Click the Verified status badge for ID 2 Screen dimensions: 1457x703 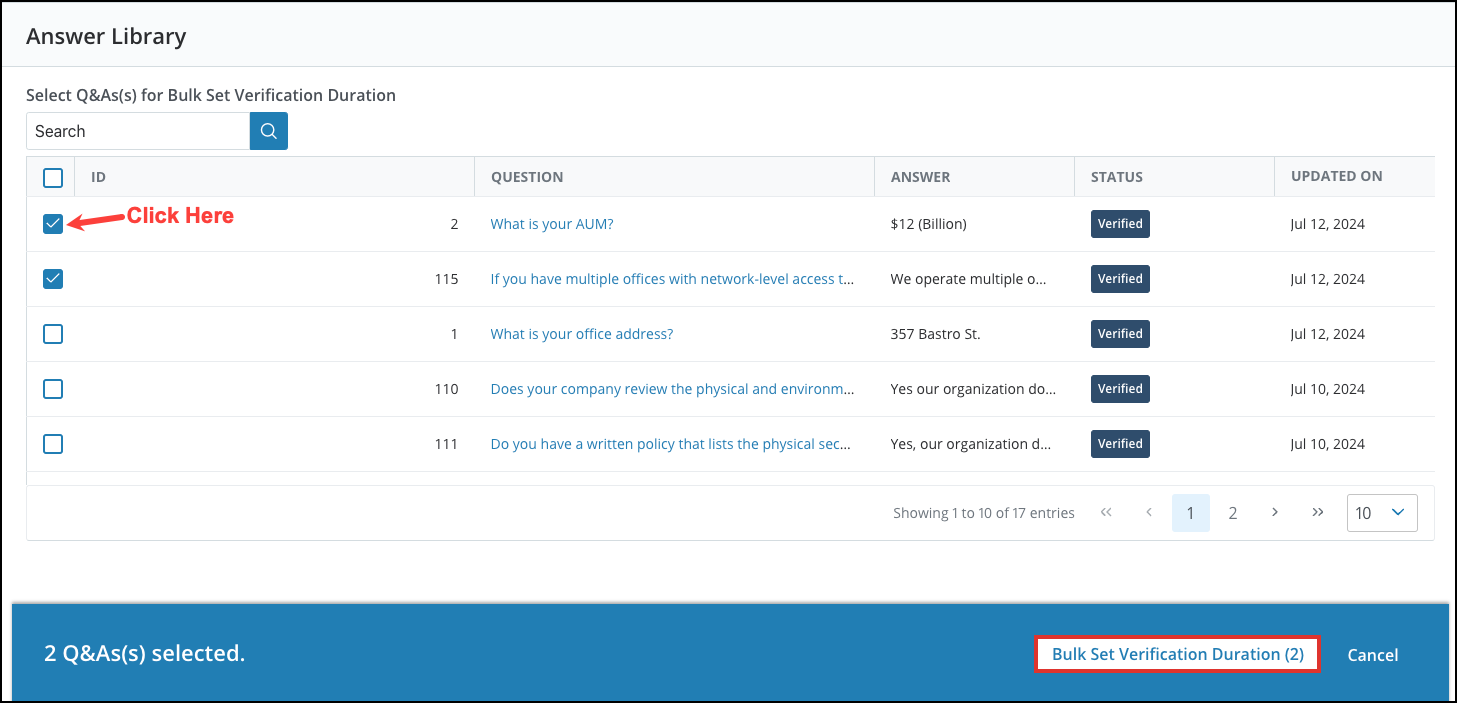(1119, 223)
